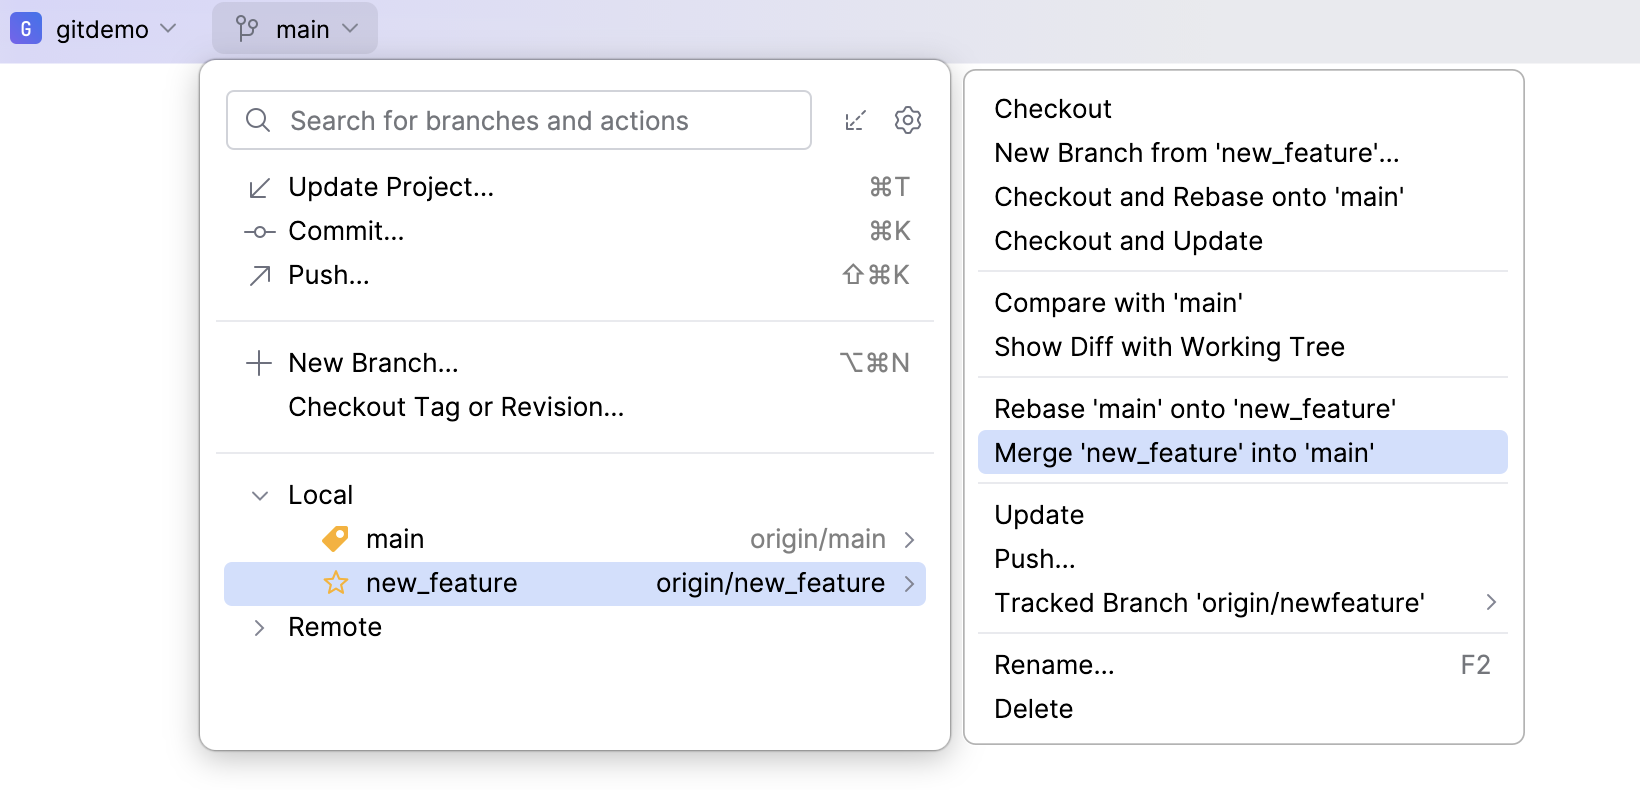Click the fetch arrow icon beside search
The image size is (1640, 790).
(x=855, y=121)
